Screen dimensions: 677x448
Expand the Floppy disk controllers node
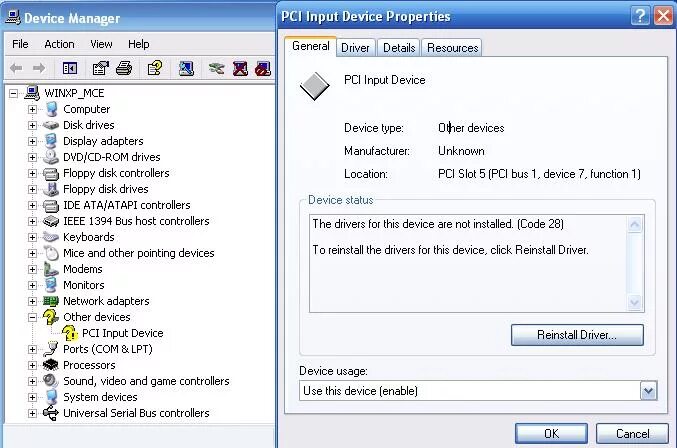[x=32, y=173]
